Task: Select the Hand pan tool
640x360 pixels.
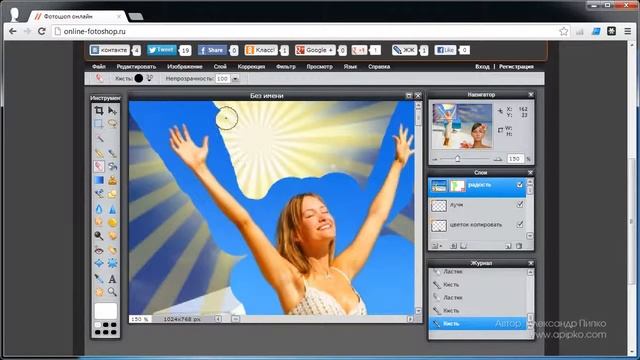Action: (99, 292)
